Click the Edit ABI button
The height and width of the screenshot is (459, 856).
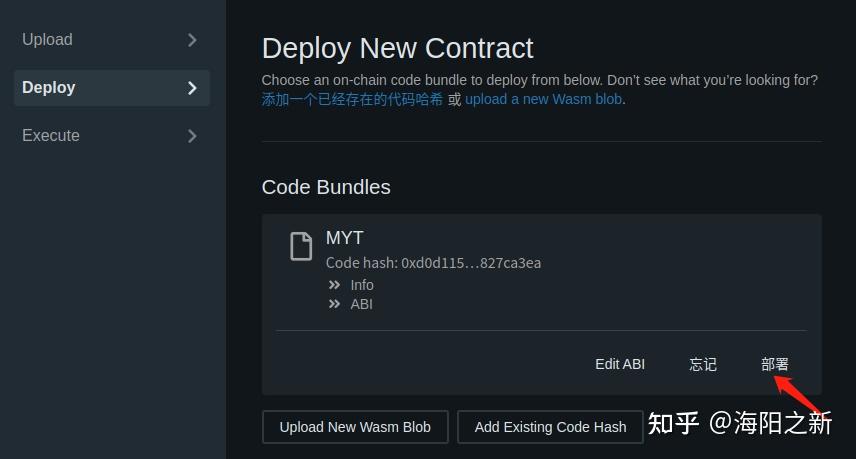620,364
